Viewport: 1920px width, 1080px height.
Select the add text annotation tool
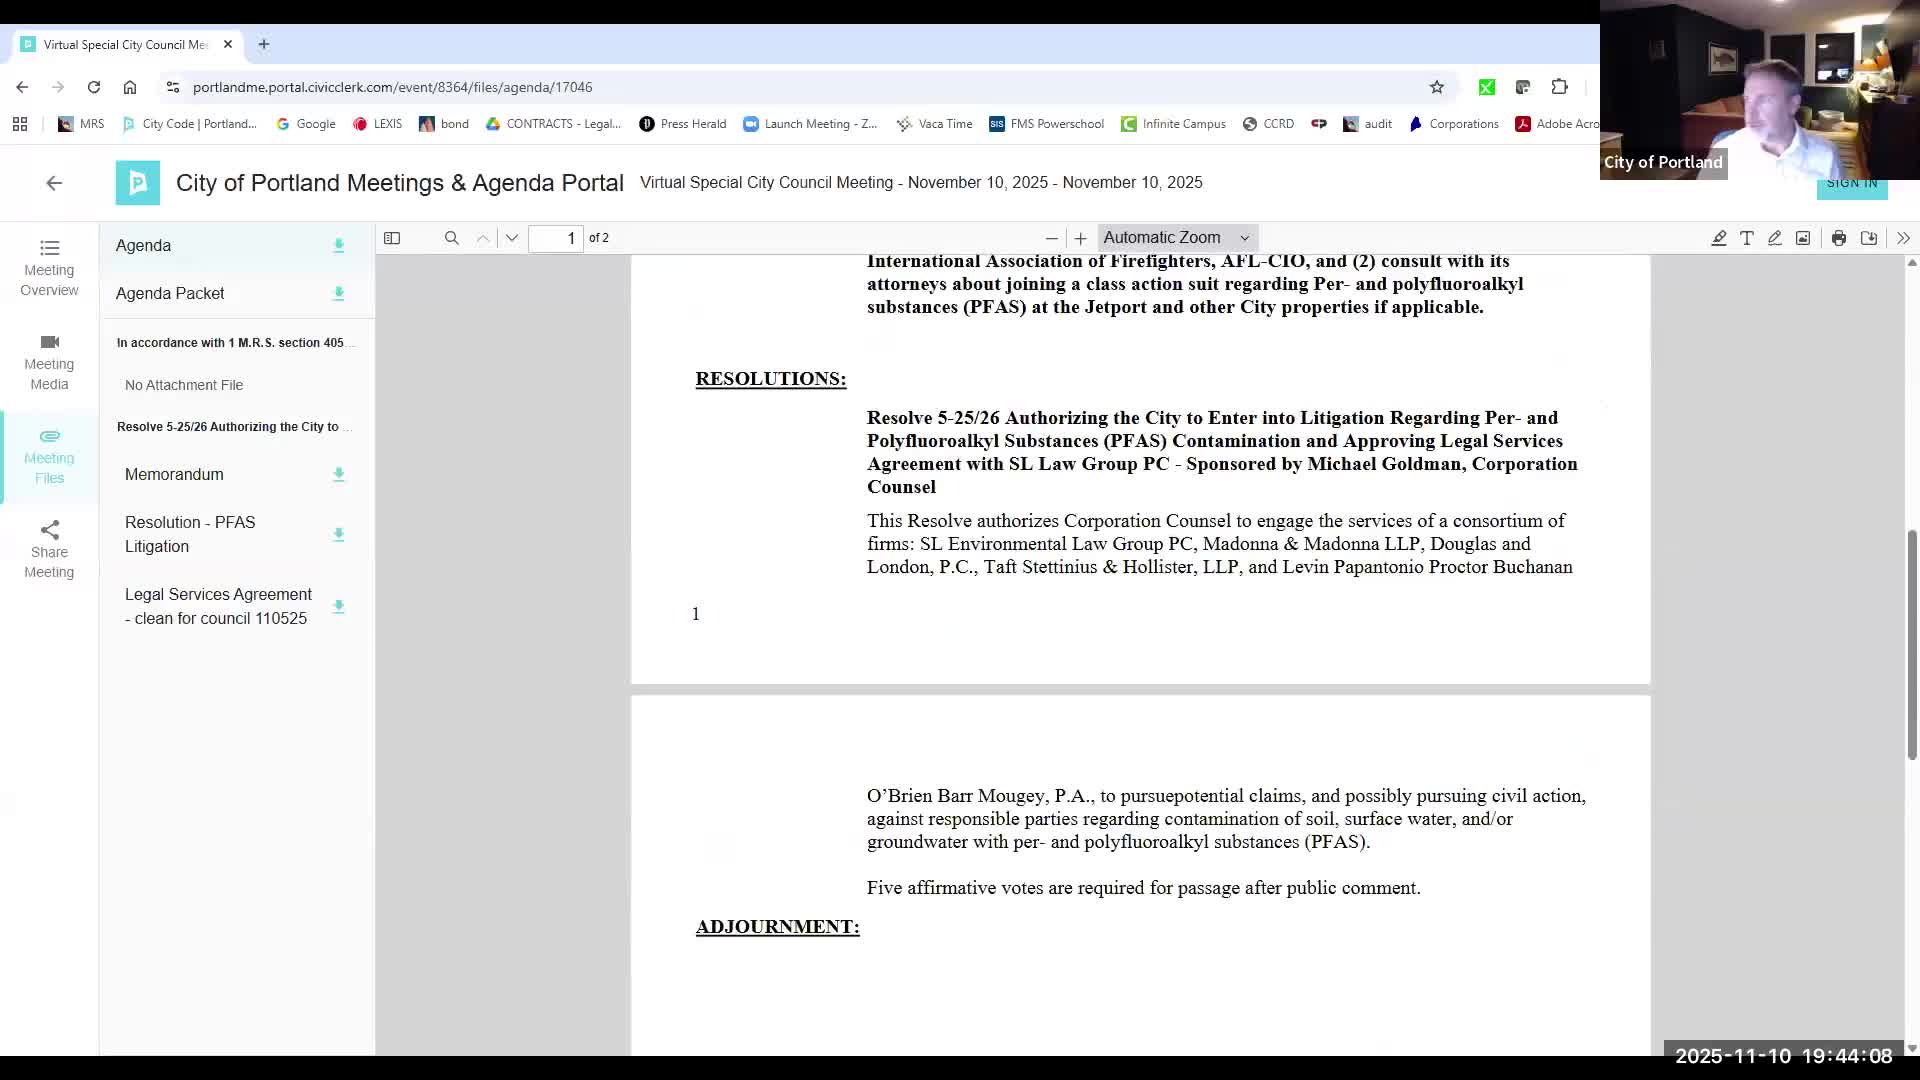[x=1746, y=238]
